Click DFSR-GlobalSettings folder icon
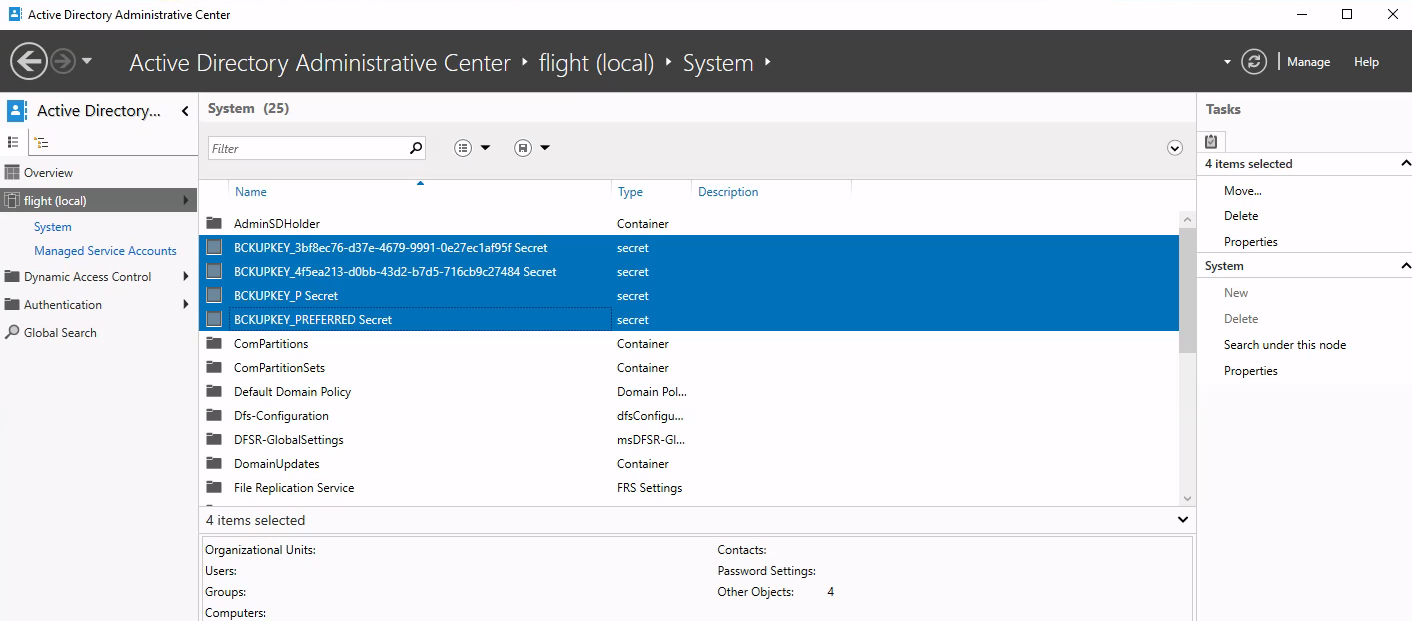This screenshot has width=1412, height=621. coord(213,440)
